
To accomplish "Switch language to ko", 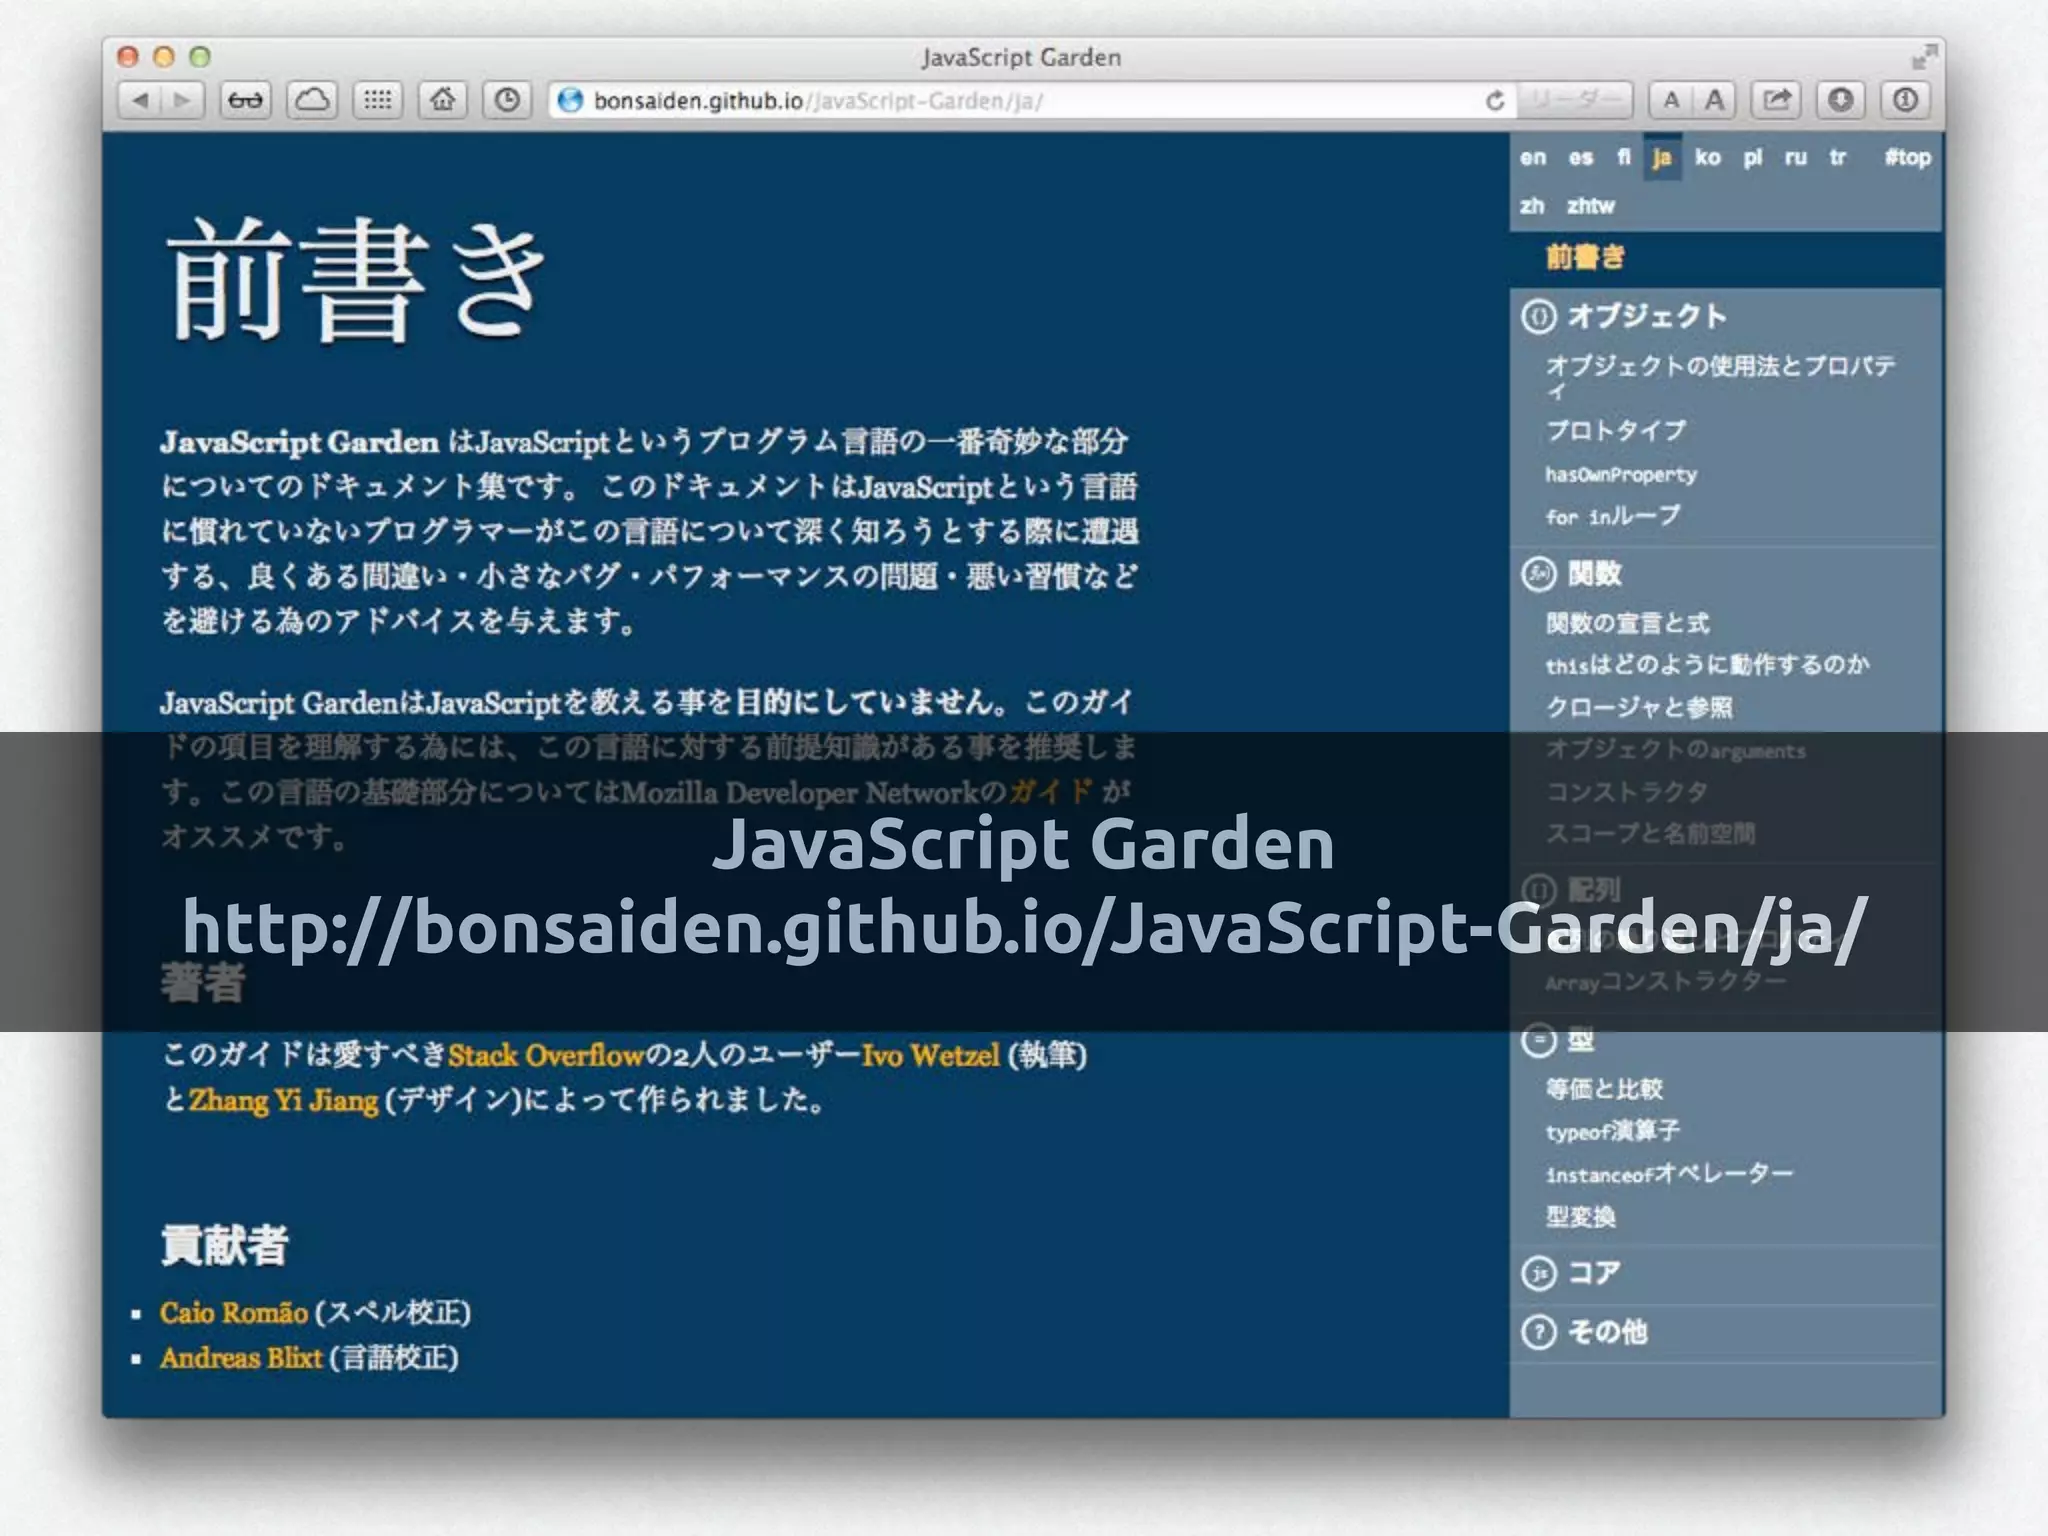I will (x=1708, y=158).
